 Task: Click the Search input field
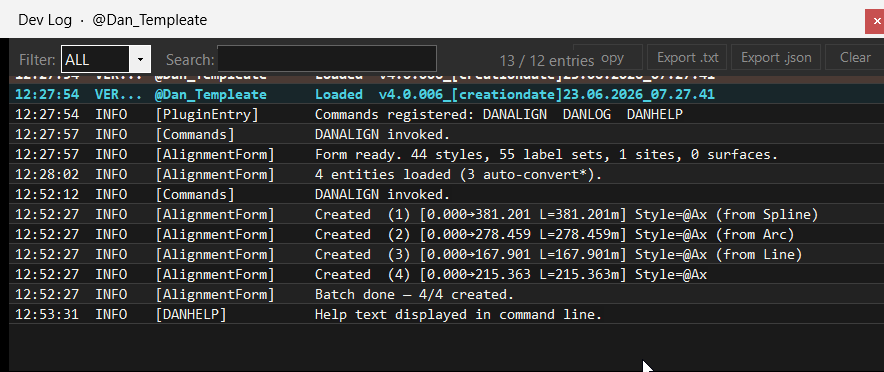[x=326, y=59]
